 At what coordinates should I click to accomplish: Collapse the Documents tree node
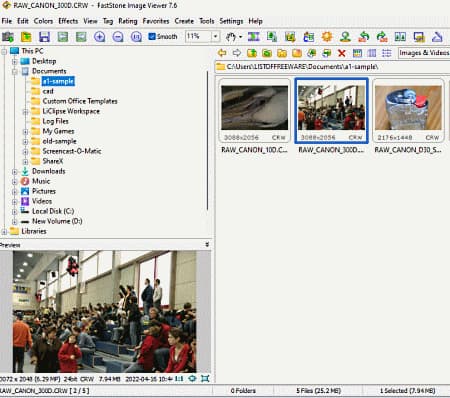(14, 71)
